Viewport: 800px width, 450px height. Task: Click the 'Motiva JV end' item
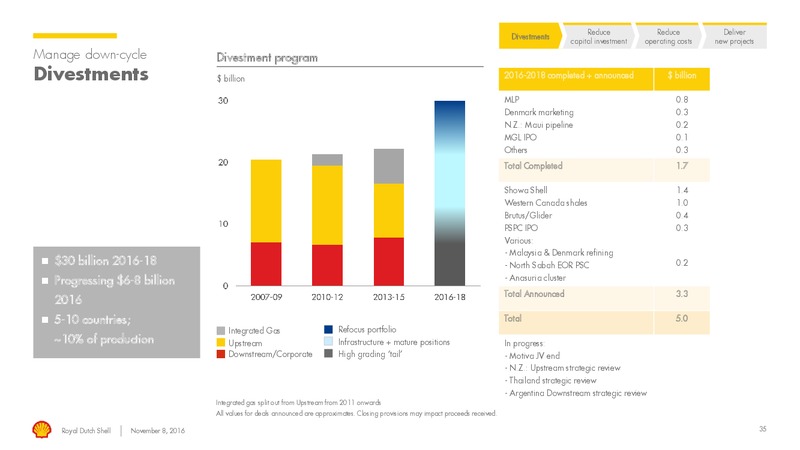(532, 356)
